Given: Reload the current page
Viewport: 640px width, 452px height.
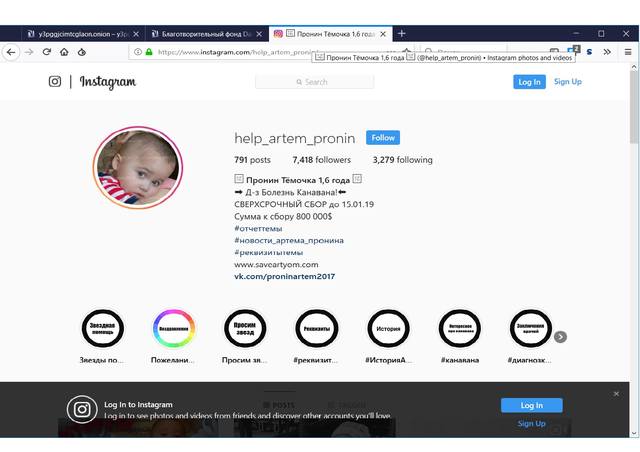Looking at the screenshot, I should (47, 52).
